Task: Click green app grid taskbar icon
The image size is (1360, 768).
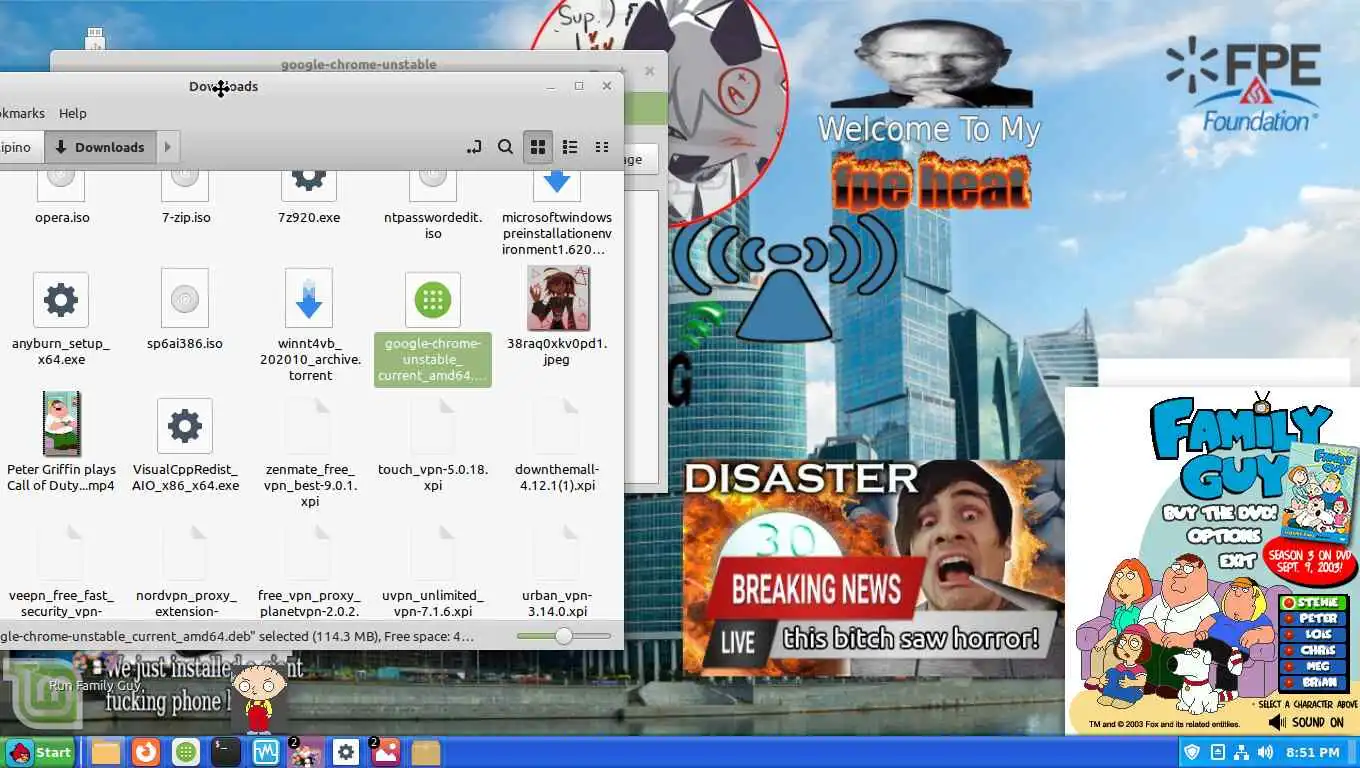Action: pos(186,752)
